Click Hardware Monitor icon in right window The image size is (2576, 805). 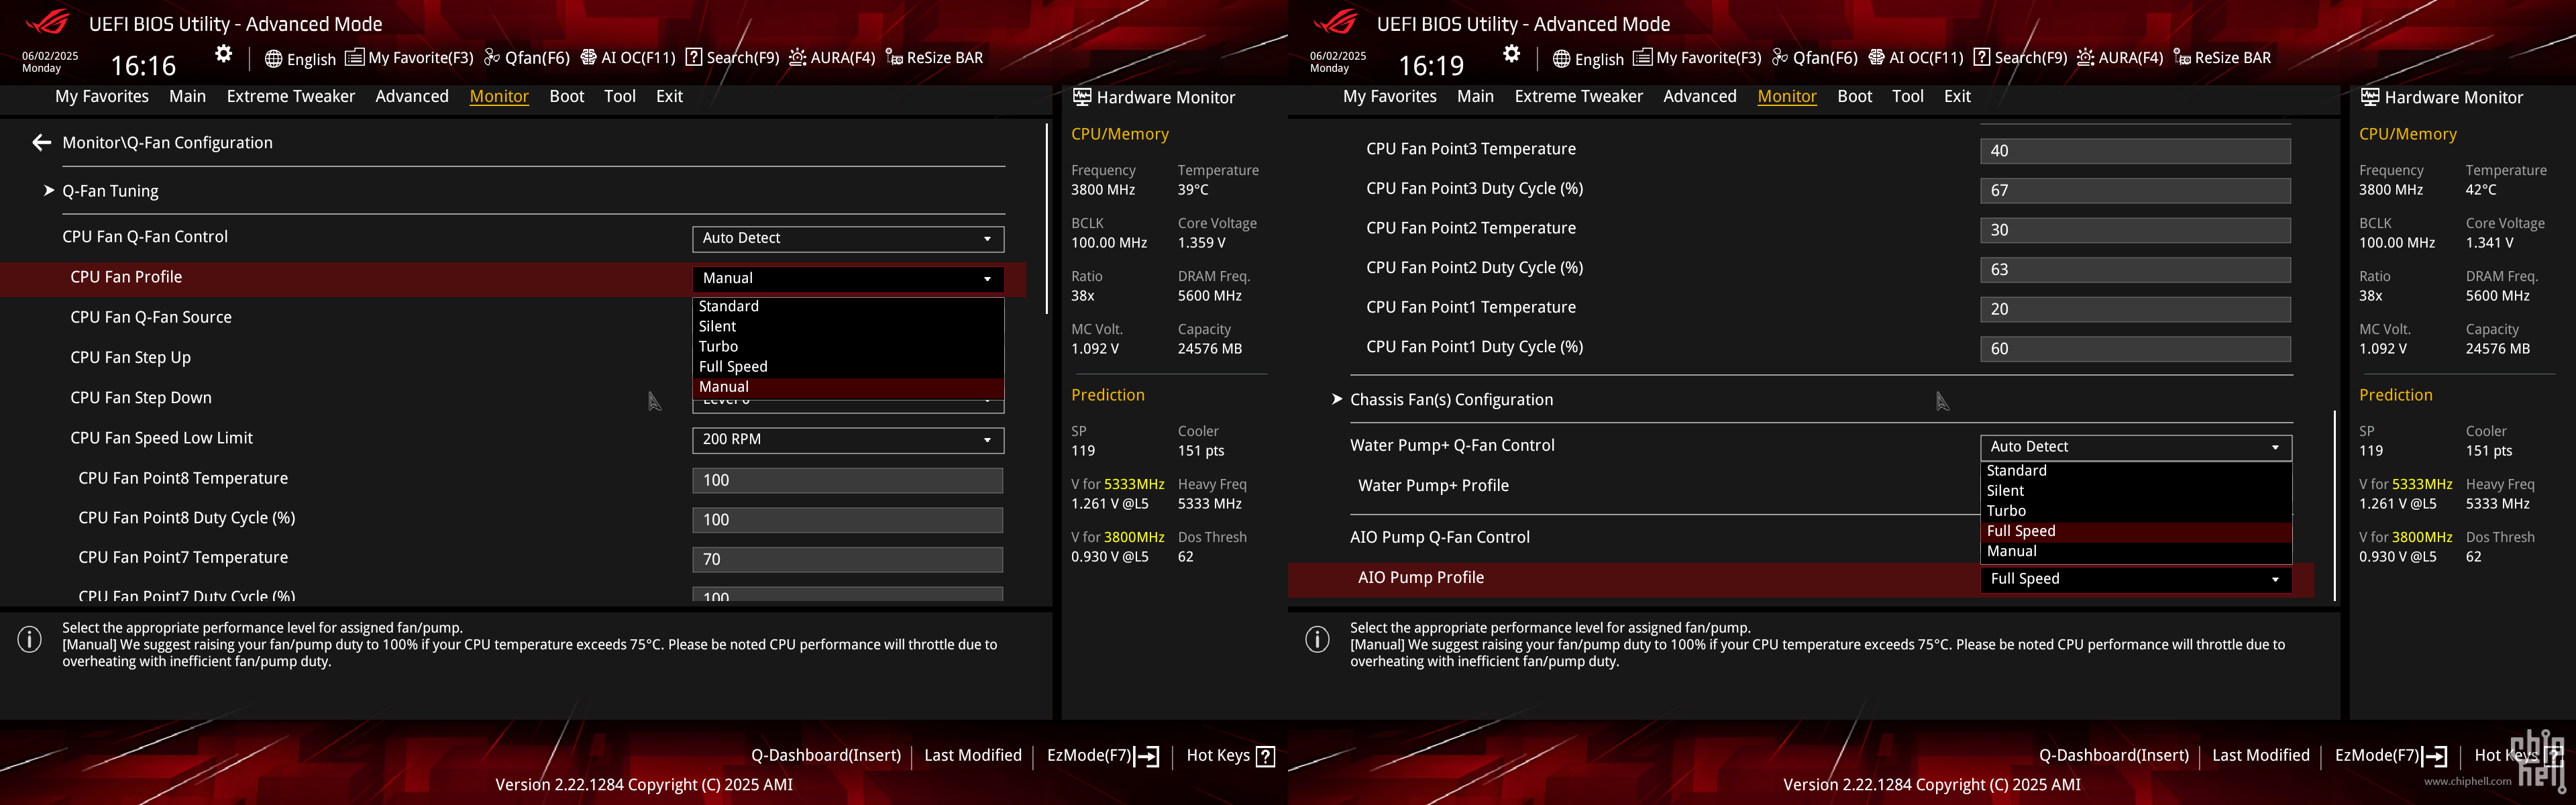coord(2370,97)
